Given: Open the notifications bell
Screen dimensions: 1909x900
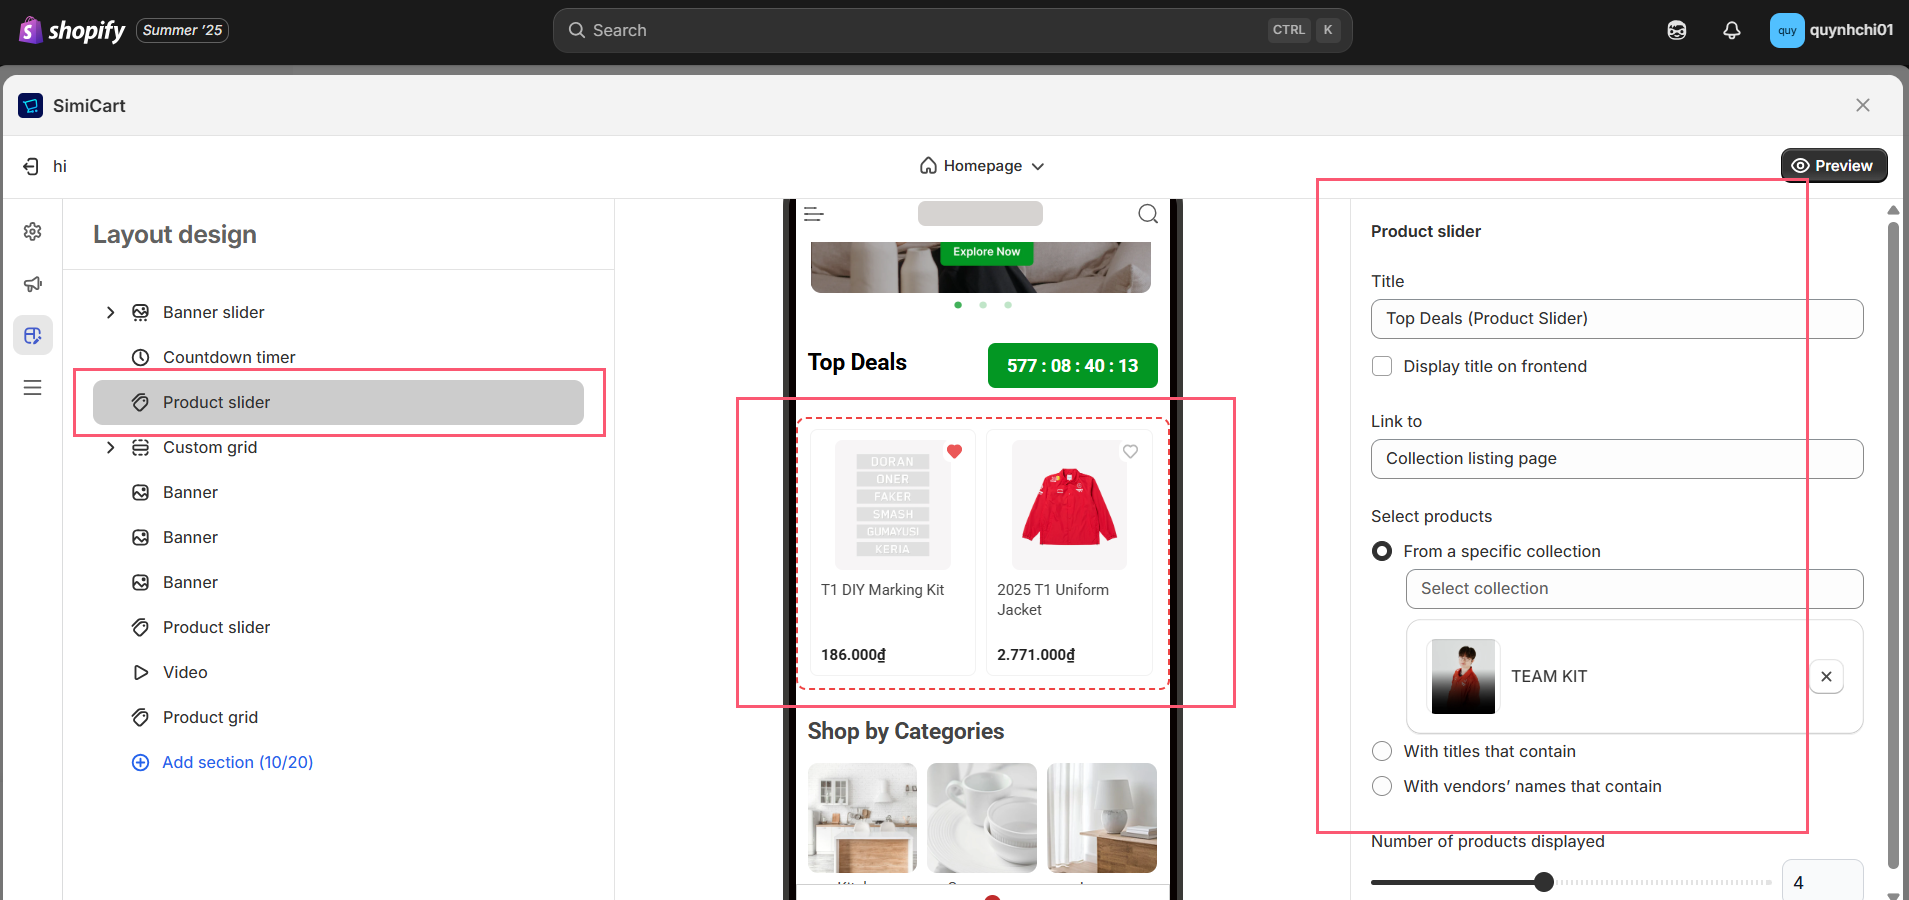Looking at the screenshot, I should (1732, 30).
